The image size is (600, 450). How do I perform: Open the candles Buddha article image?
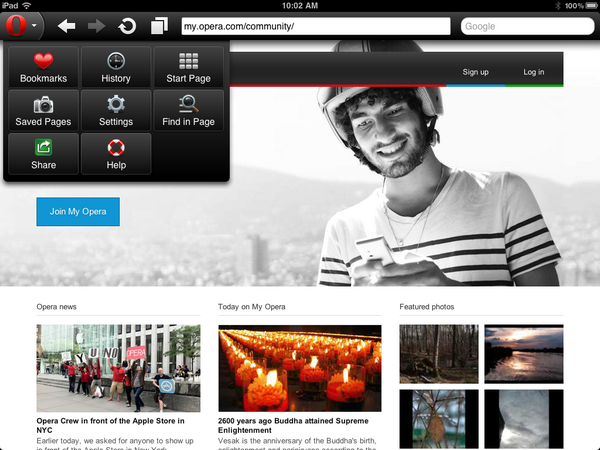tap(299, 368)
